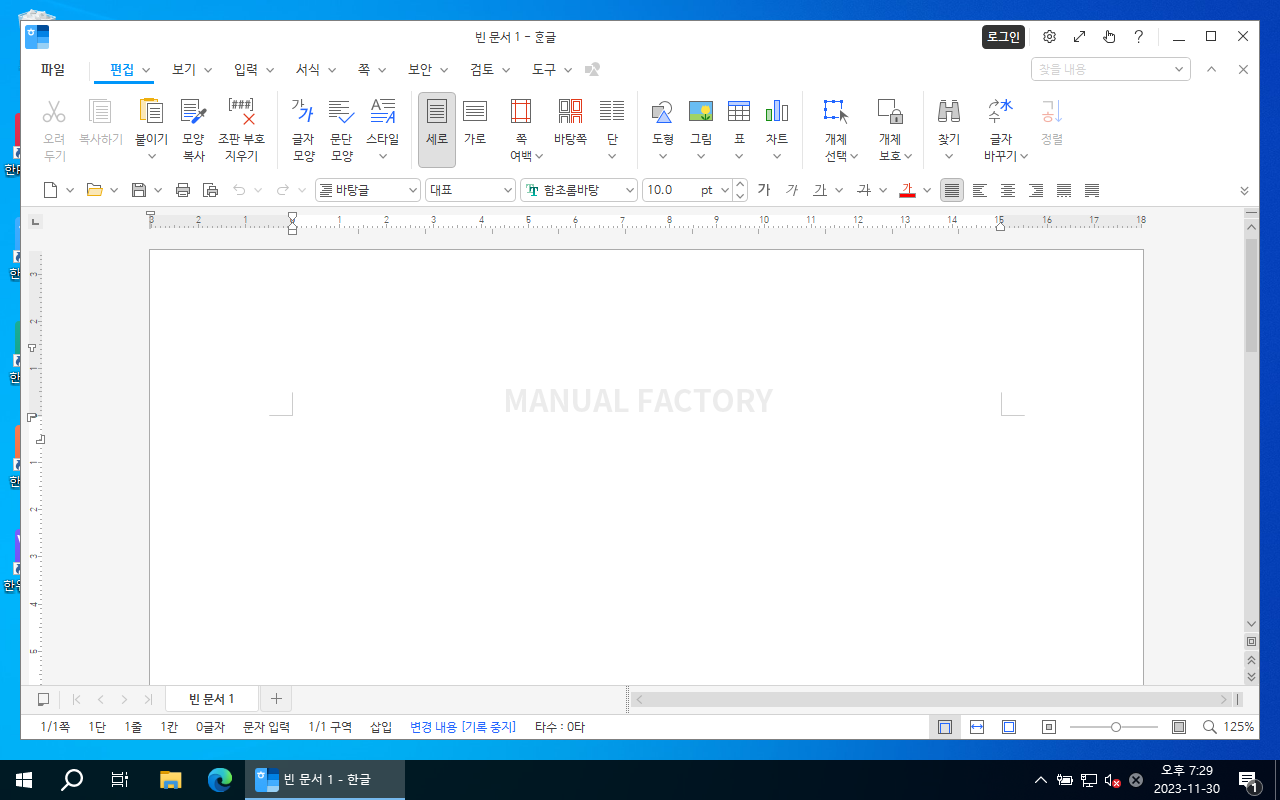The image size is (1280, 800).
Task: Click the 125% zoom level
Action: [1238, 727]
